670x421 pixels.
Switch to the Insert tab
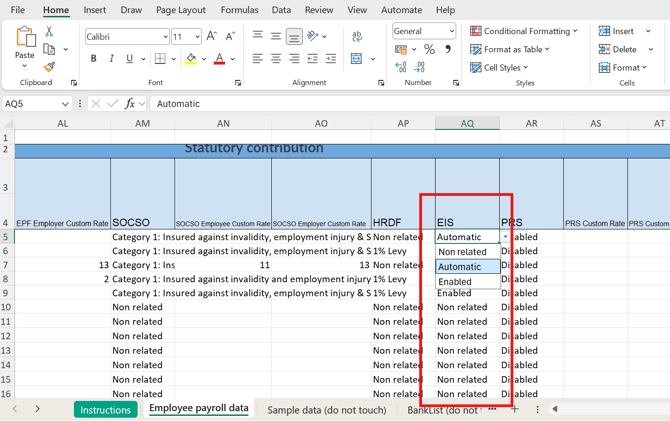coord(94,10)
